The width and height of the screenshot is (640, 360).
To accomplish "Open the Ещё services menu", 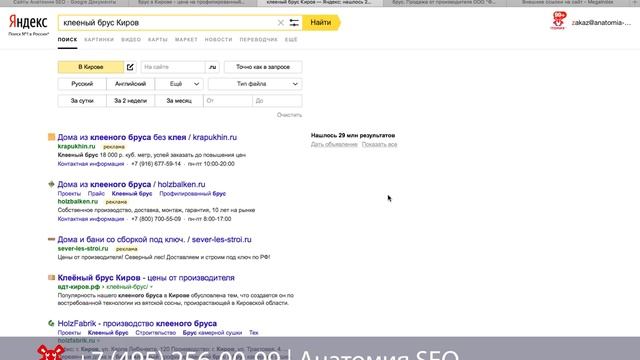I will pos(291,40).
